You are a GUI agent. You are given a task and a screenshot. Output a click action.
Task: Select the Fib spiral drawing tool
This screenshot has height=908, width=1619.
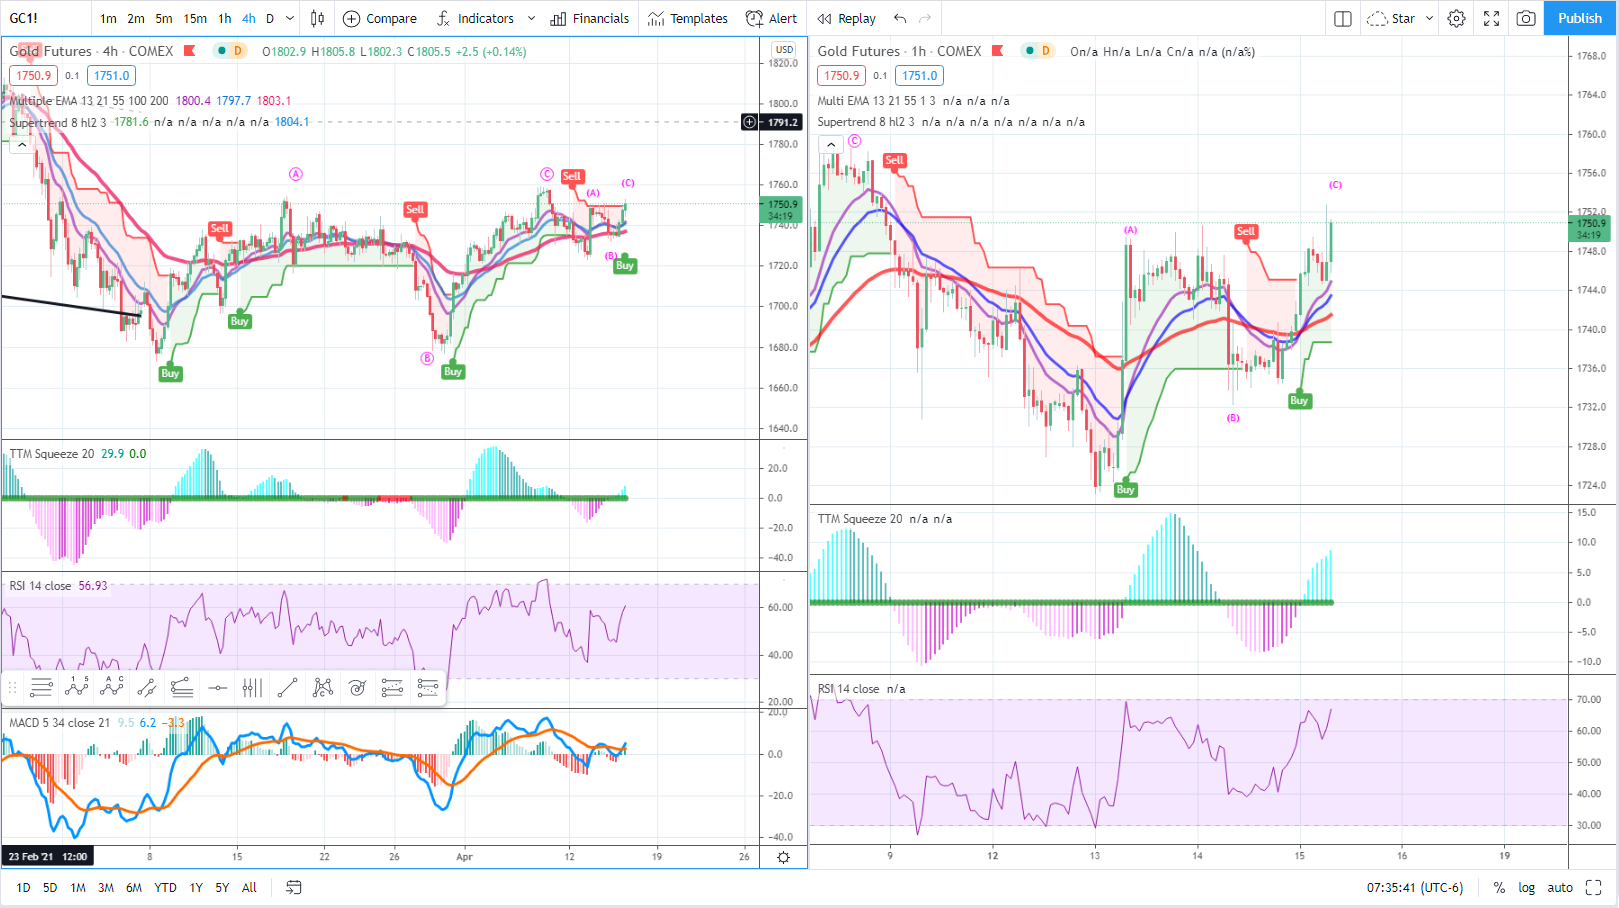click(x=357, y=687)
